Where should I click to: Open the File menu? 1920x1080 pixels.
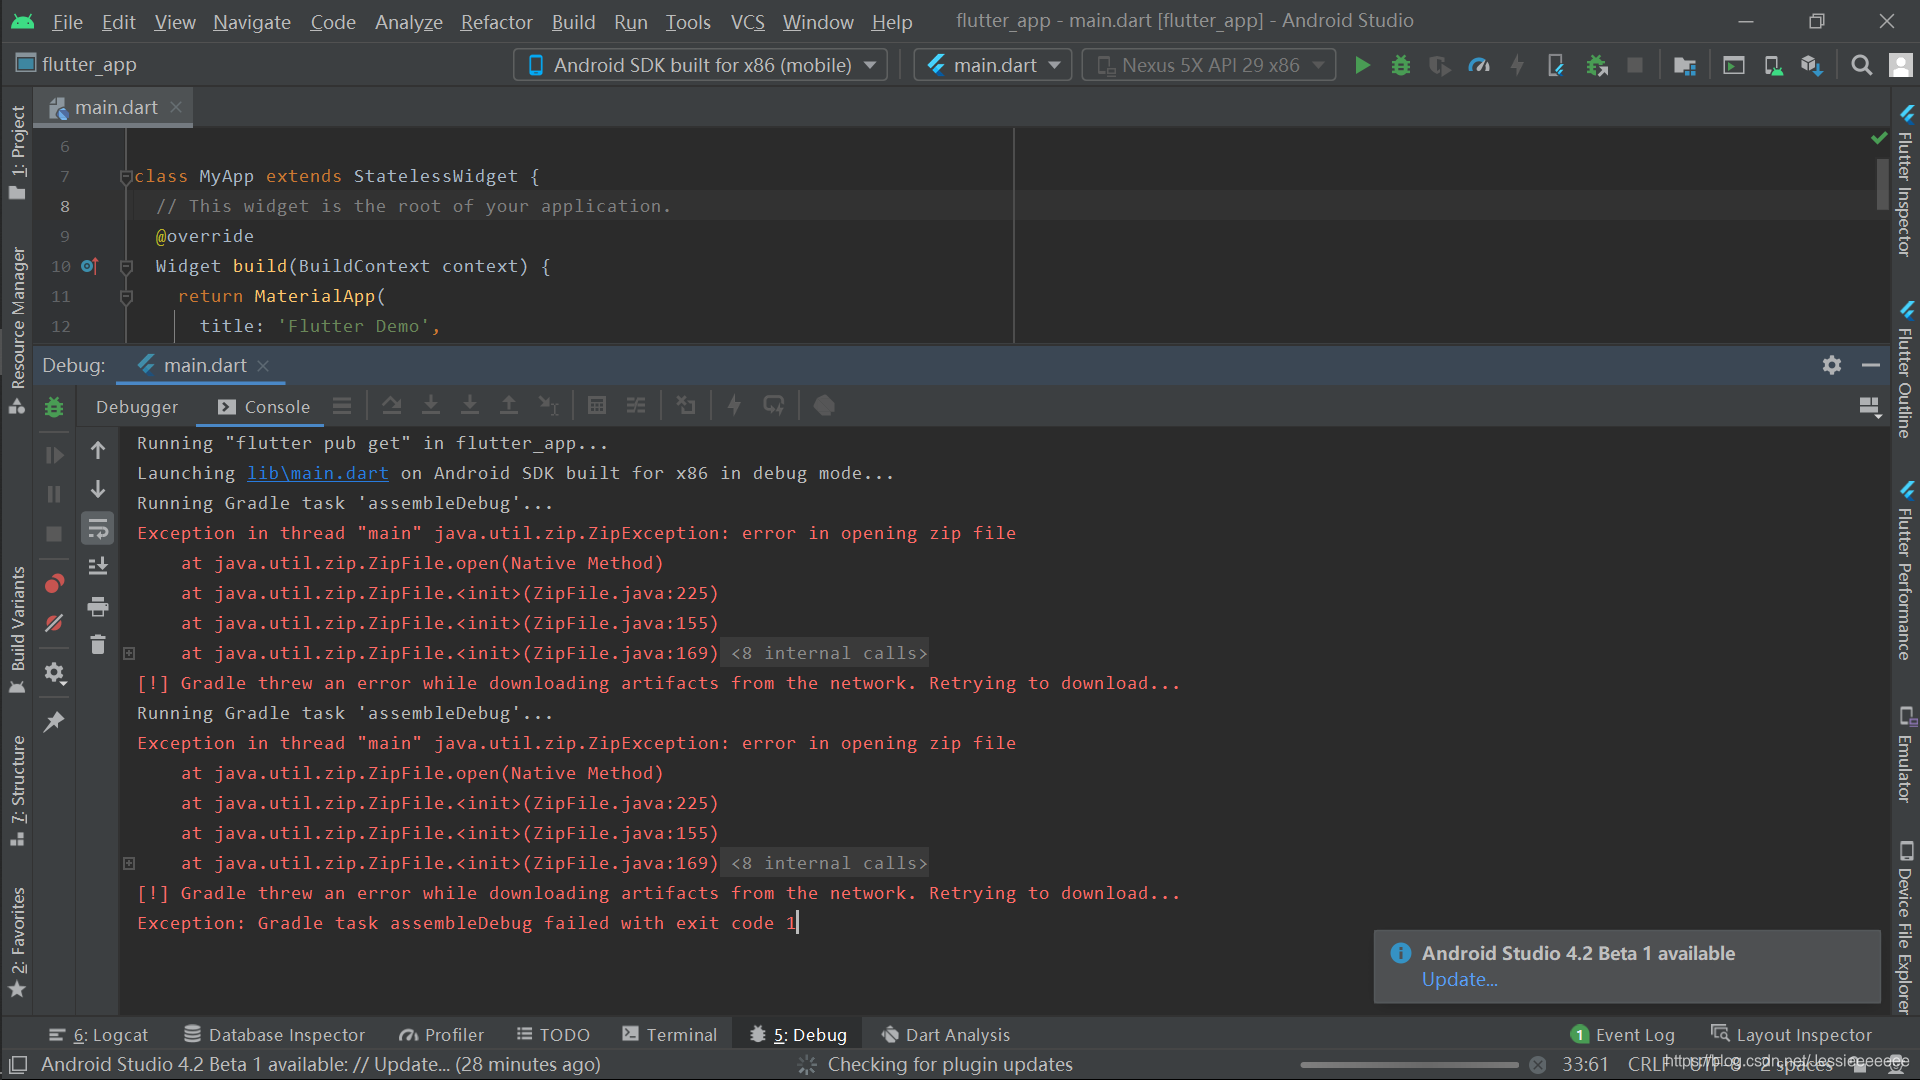67,21
